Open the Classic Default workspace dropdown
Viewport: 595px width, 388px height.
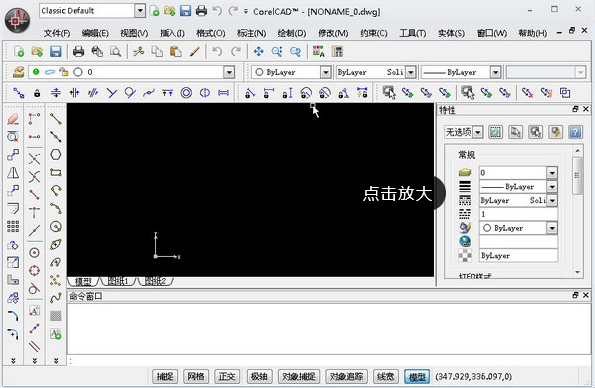coord(140,11)
